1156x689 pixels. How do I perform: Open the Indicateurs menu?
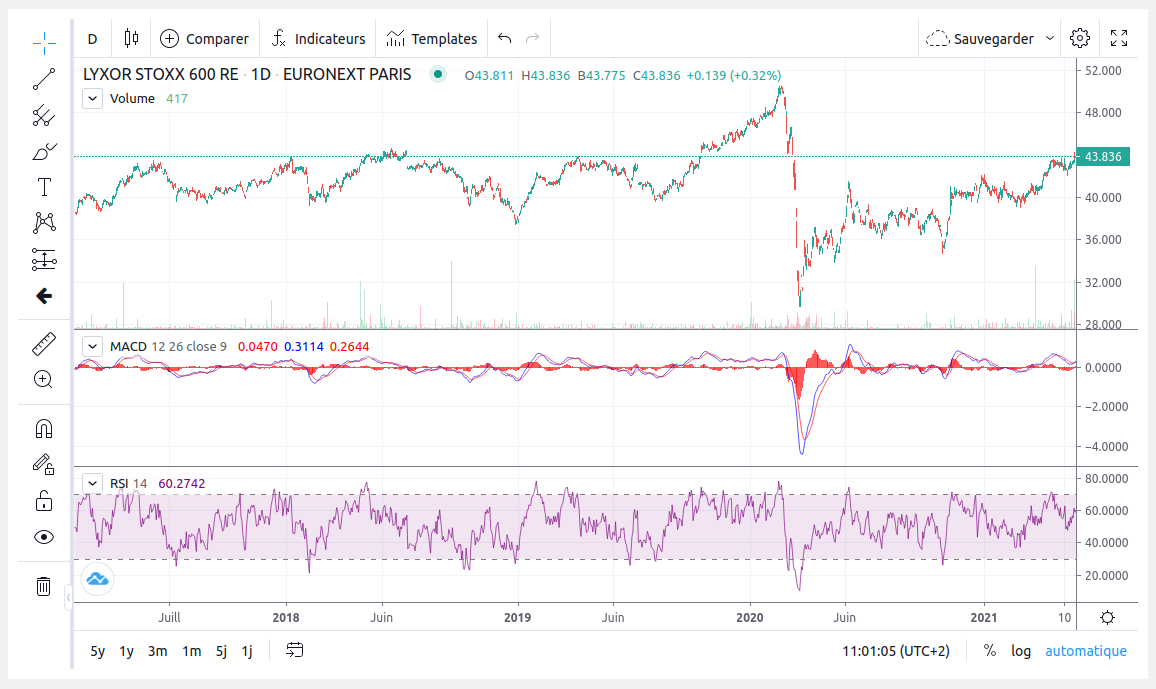point(318,38)
